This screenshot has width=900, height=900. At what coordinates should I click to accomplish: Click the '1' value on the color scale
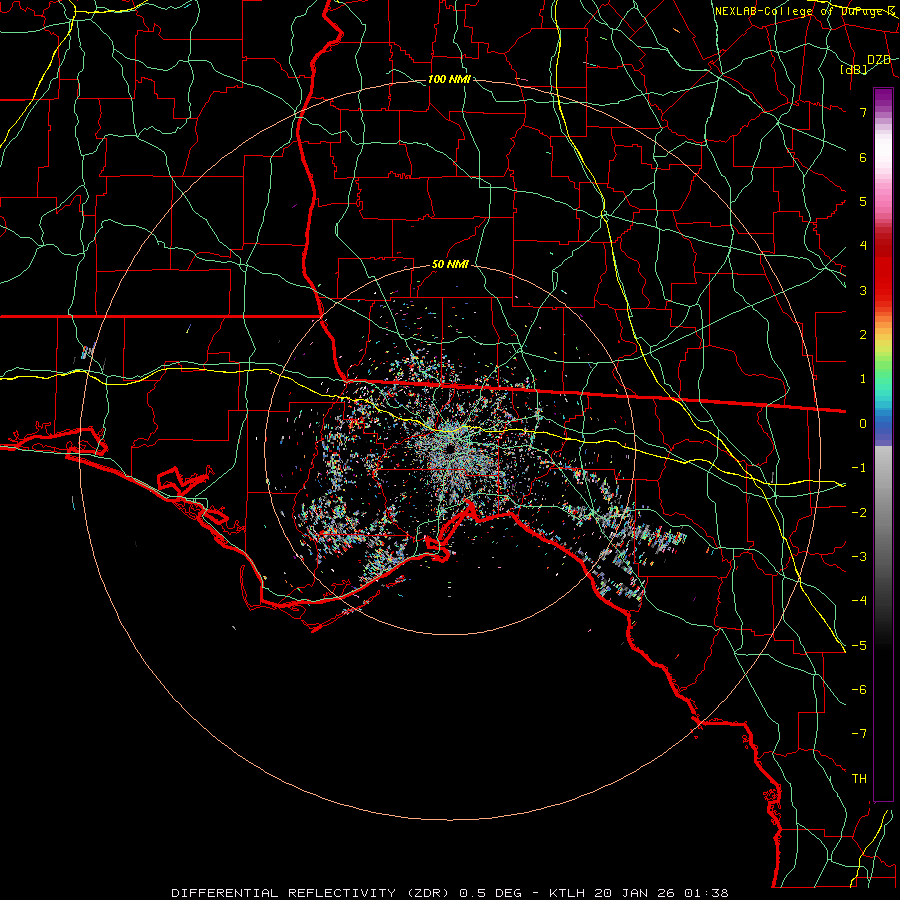(x=863, y=379)
